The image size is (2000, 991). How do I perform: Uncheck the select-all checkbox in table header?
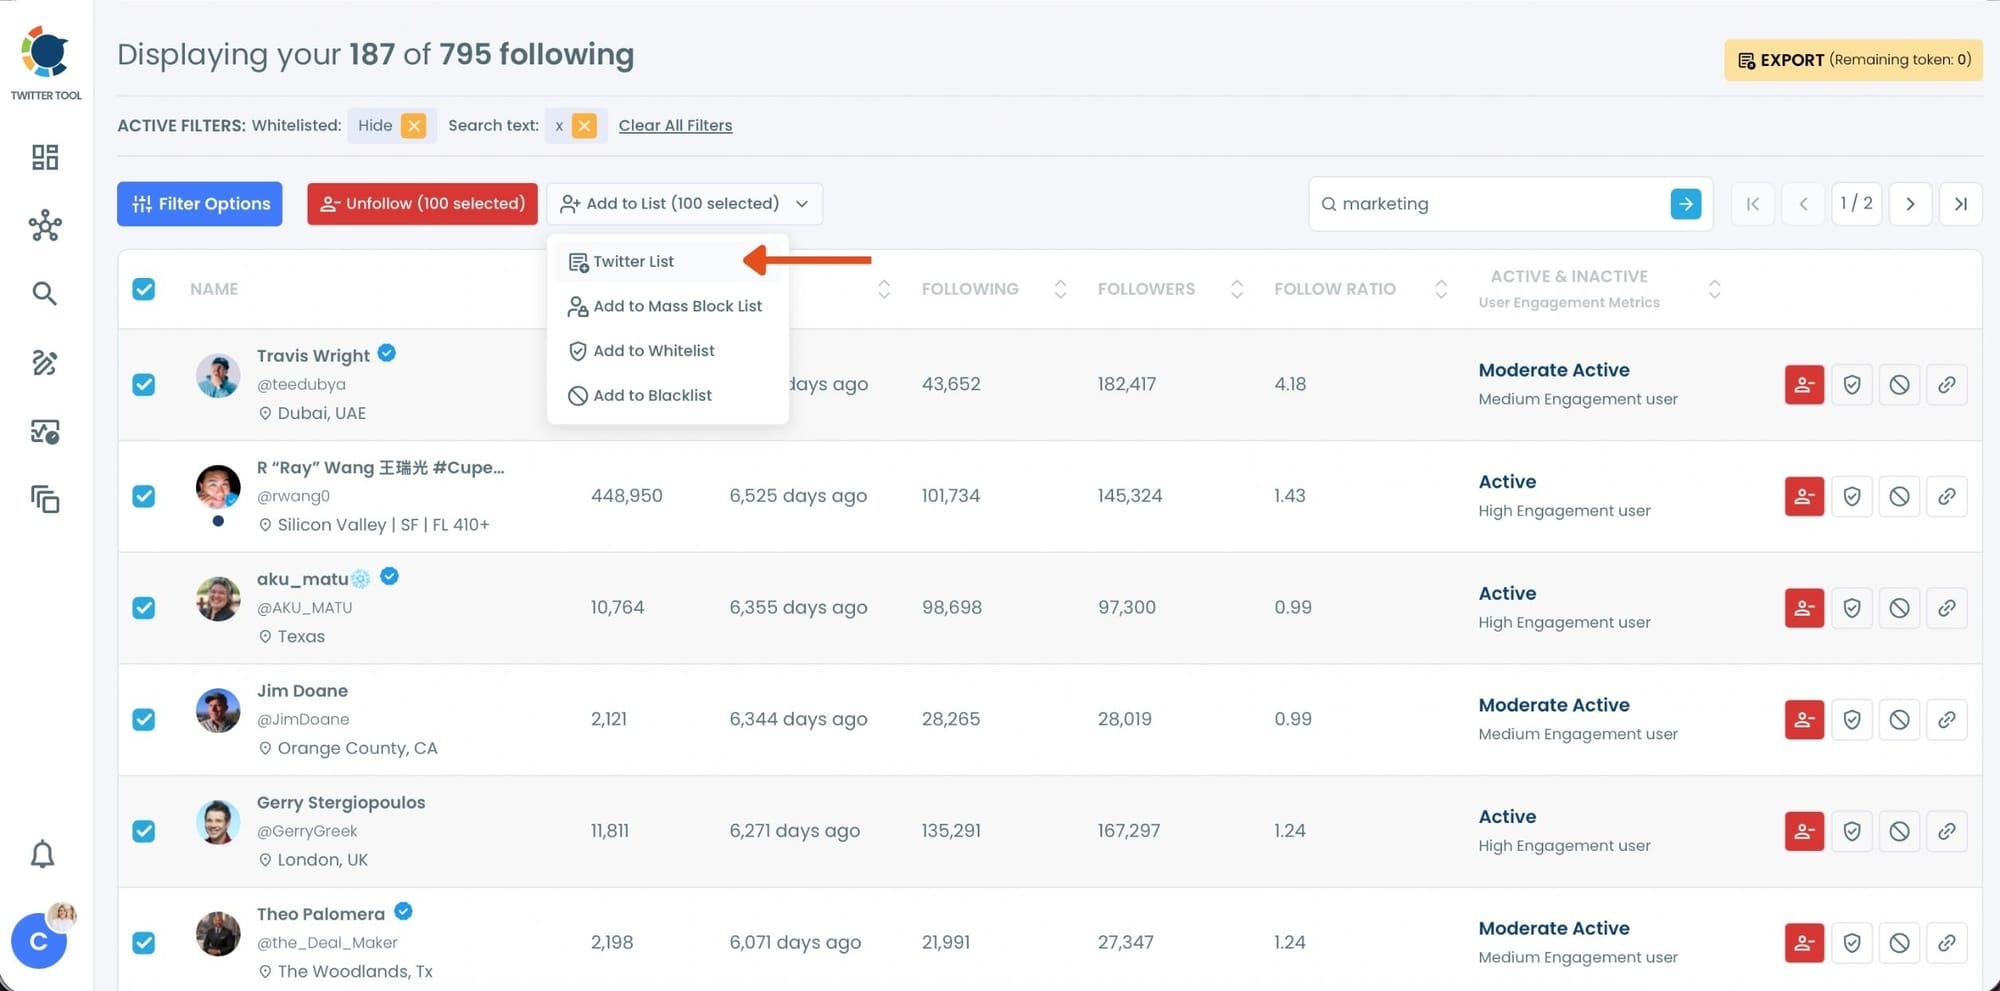click(x=144, y=289)
